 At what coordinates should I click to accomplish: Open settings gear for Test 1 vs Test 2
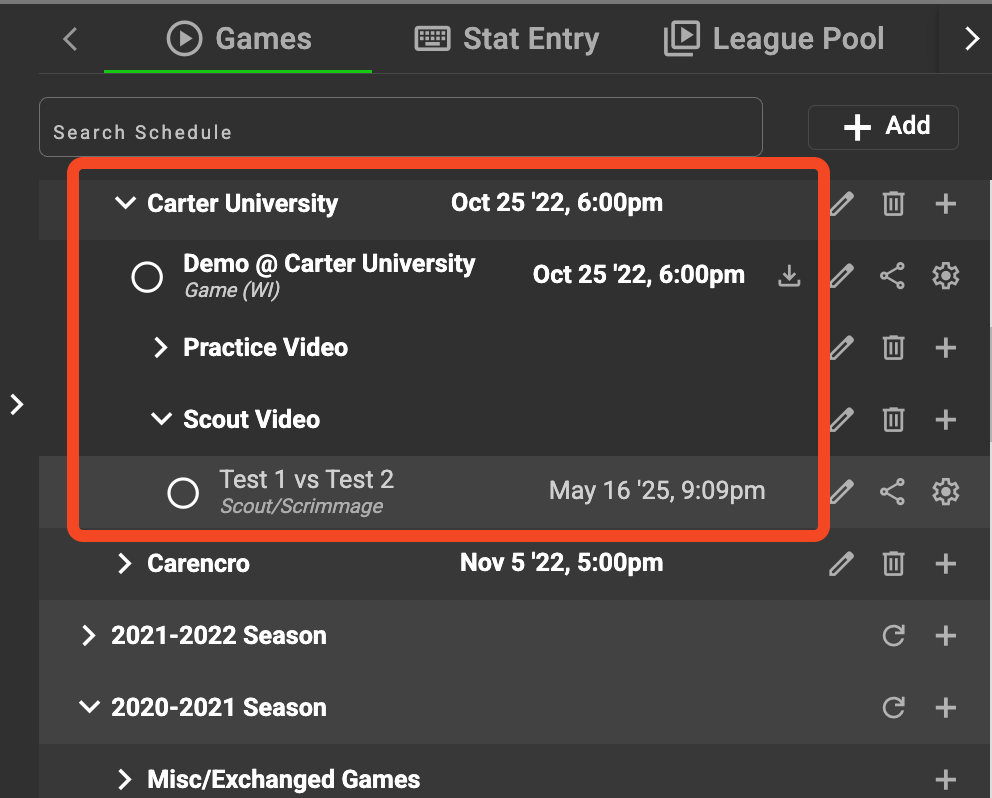point(945,492)
